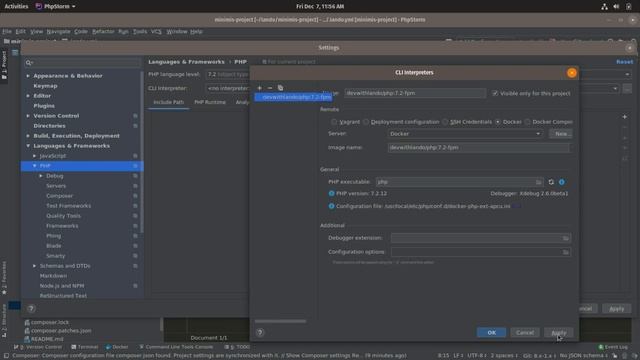The image size is (640, 360).
Task: Select the Docker Compose remote option
Action: [x=549, y=122]
